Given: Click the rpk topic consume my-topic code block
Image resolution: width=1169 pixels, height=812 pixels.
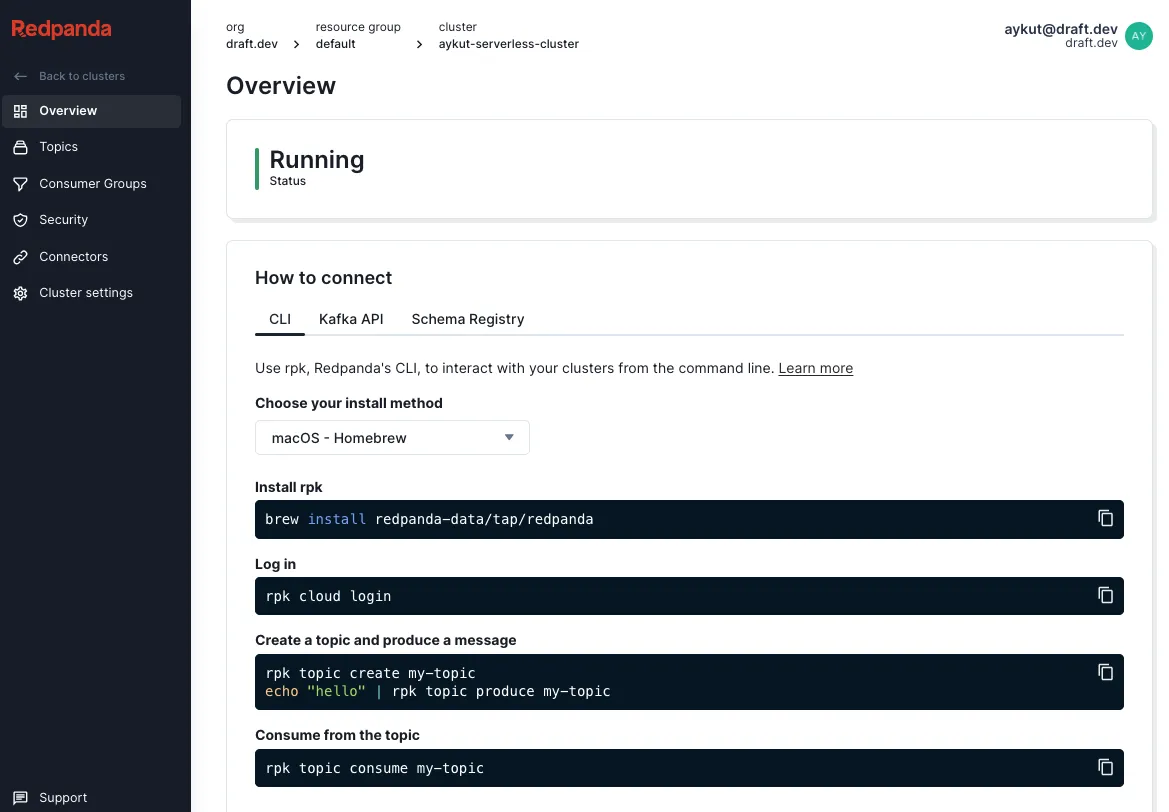Looking at the screenshot, I should (x=689, y=768).
